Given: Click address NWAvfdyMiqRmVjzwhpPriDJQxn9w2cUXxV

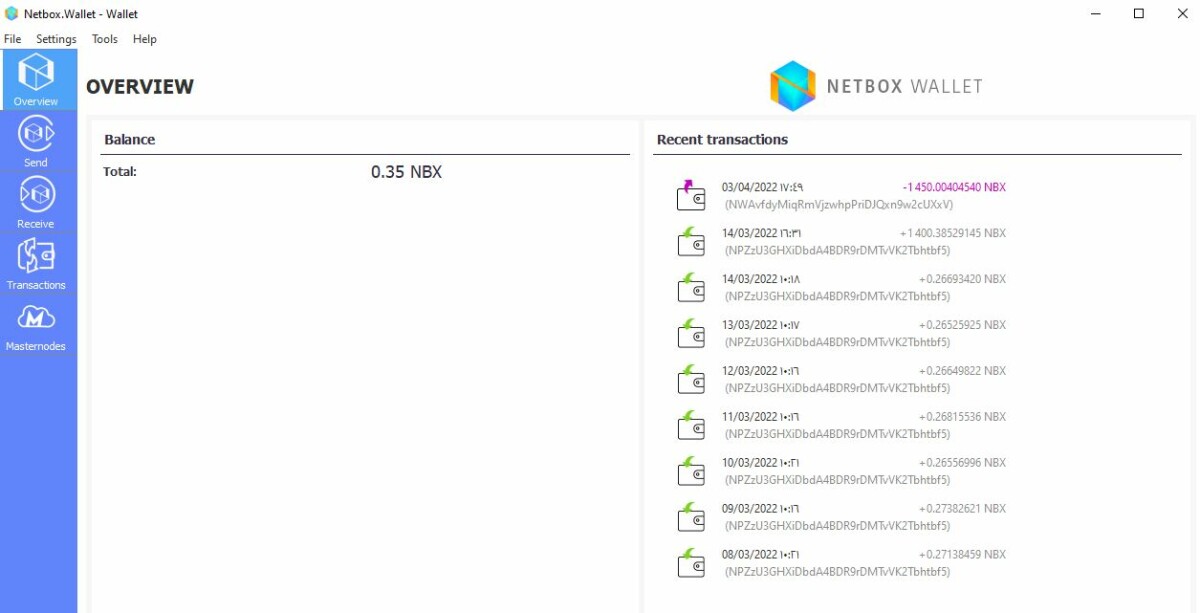Looking at the screenshot, I should pyautogui.click(x=838, y=204).
